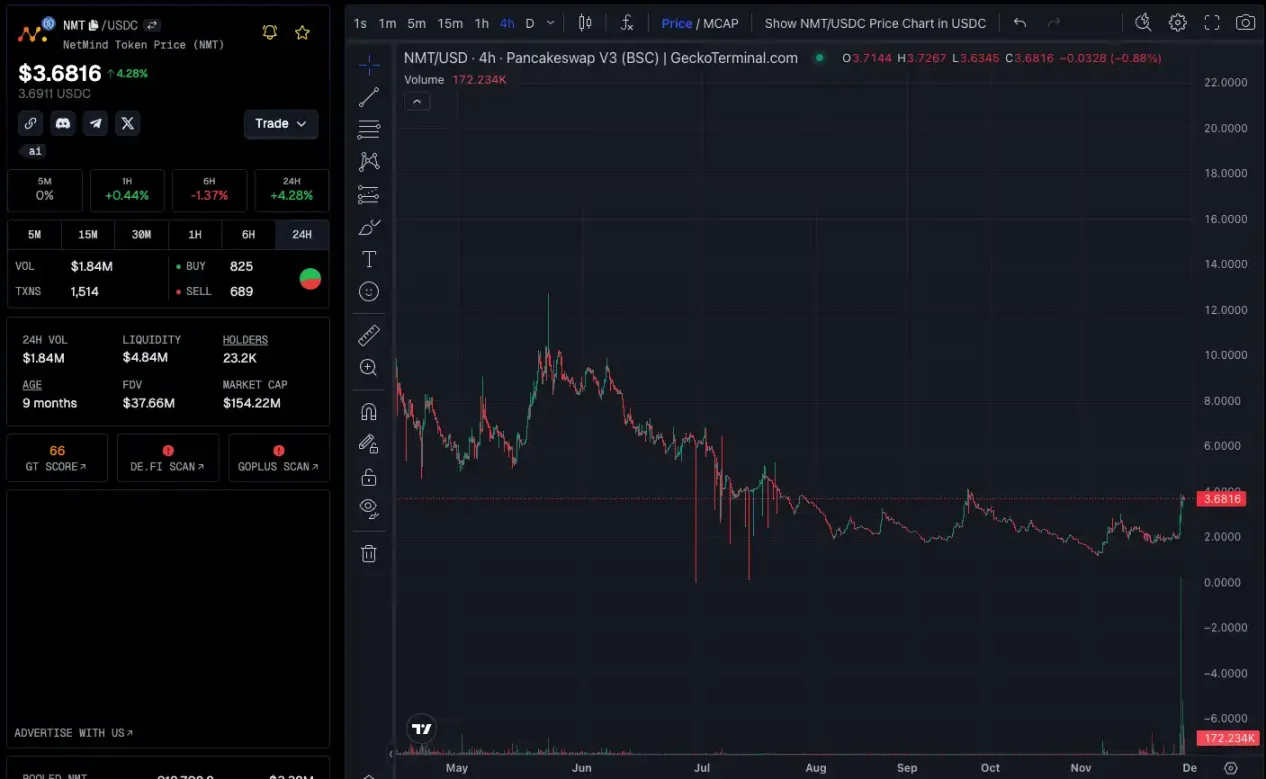Select the trend line drawing tool
Viewport: 1266px width, 779px height.
tap(369, 97)
